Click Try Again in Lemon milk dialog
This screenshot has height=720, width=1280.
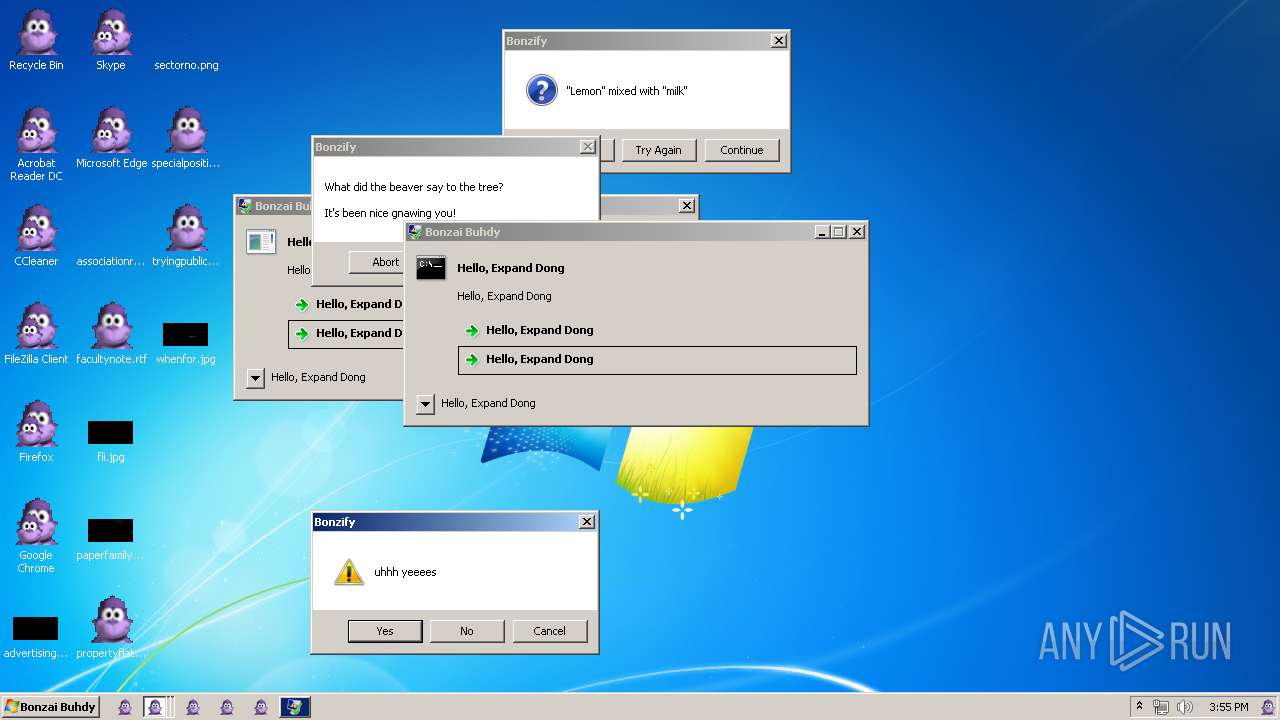(x=658, y=150)
